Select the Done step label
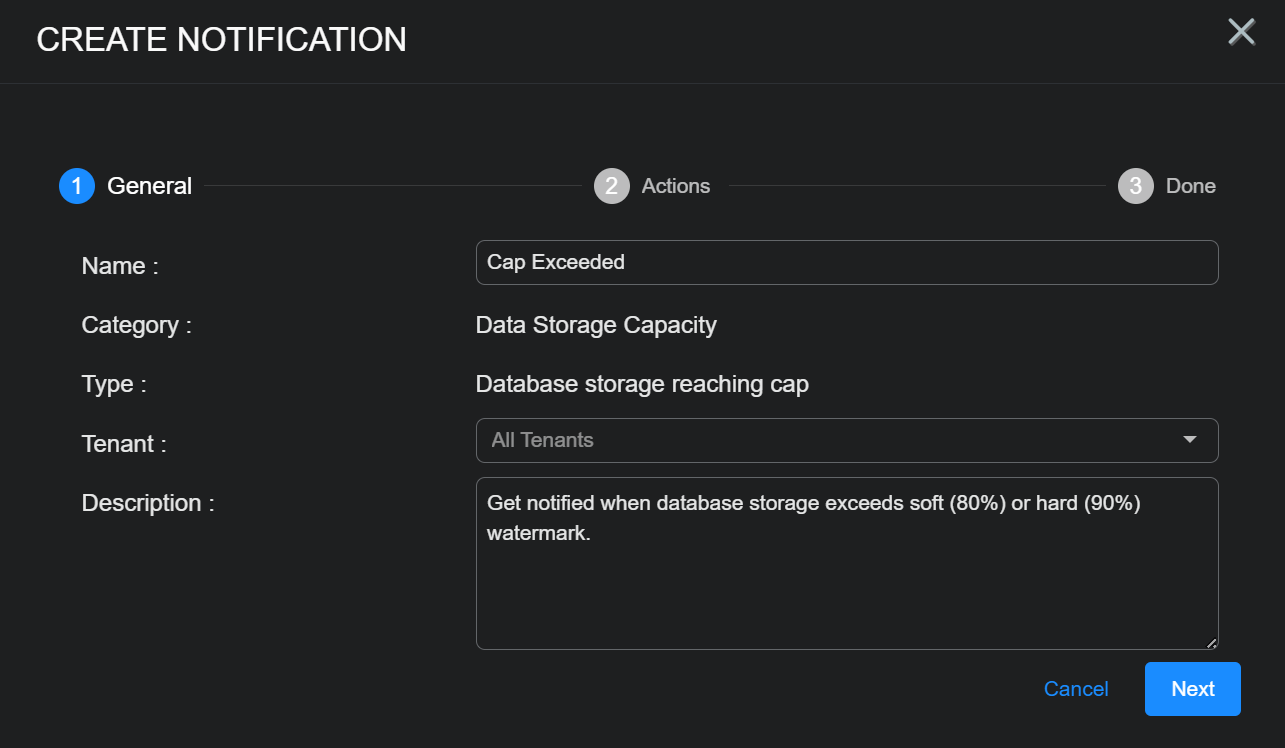Screen dimensions: 1285x748 click(1190, 186)
